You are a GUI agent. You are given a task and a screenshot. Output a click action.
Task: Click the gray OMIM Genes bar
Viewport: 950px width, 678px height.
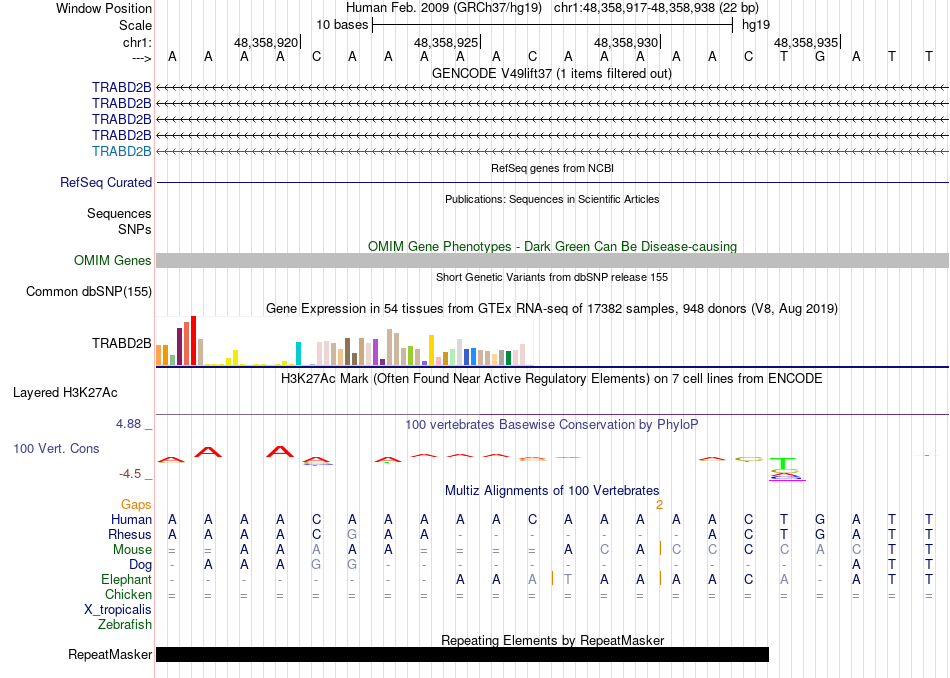point(552,261)
